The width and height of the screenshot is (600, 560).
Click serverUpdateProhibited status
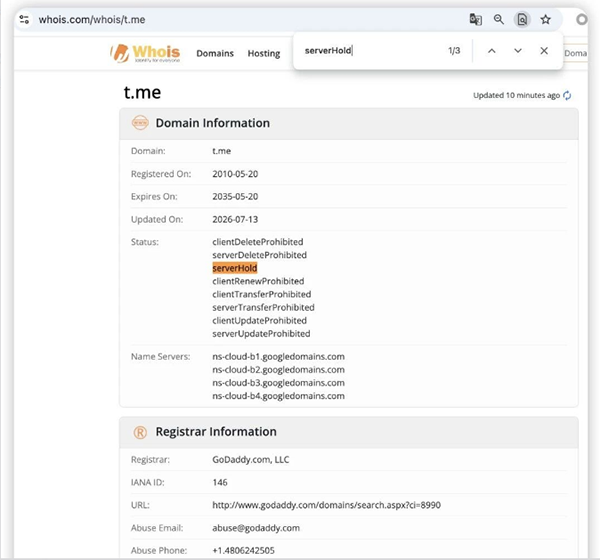tap(261, 333)
